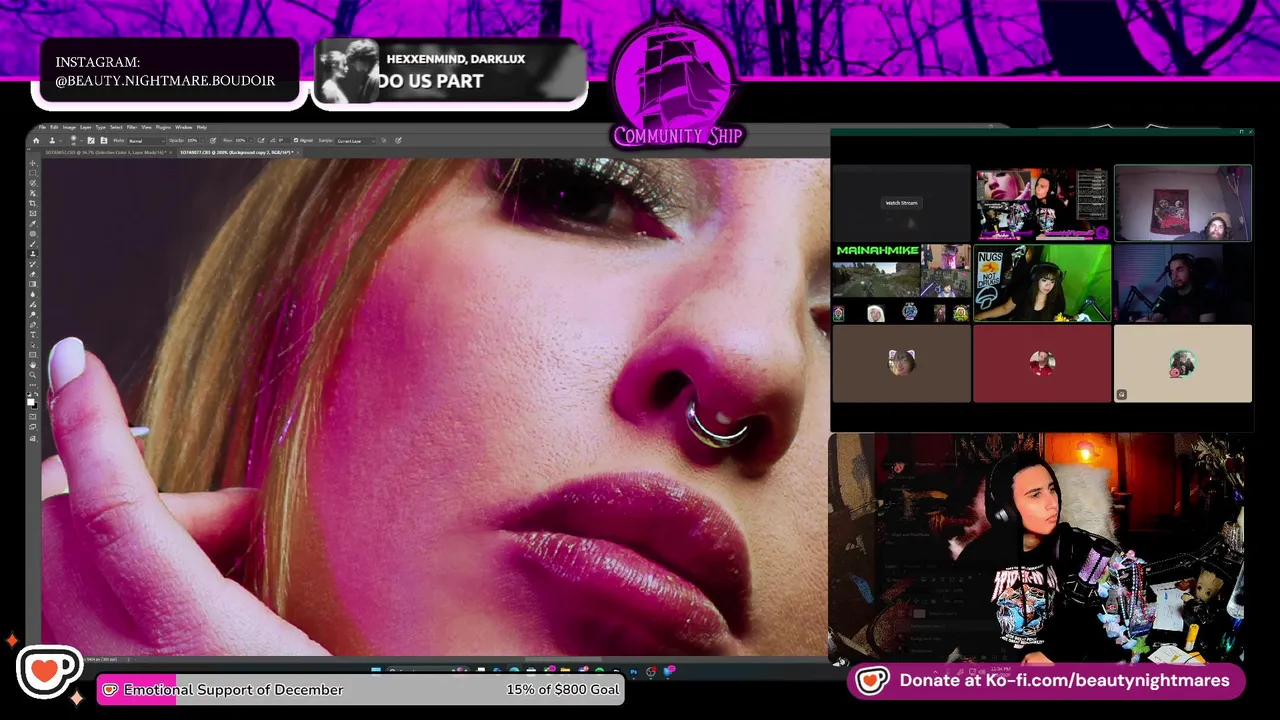
Task: Open the Edit menu
Action: [x=54, y=127]
